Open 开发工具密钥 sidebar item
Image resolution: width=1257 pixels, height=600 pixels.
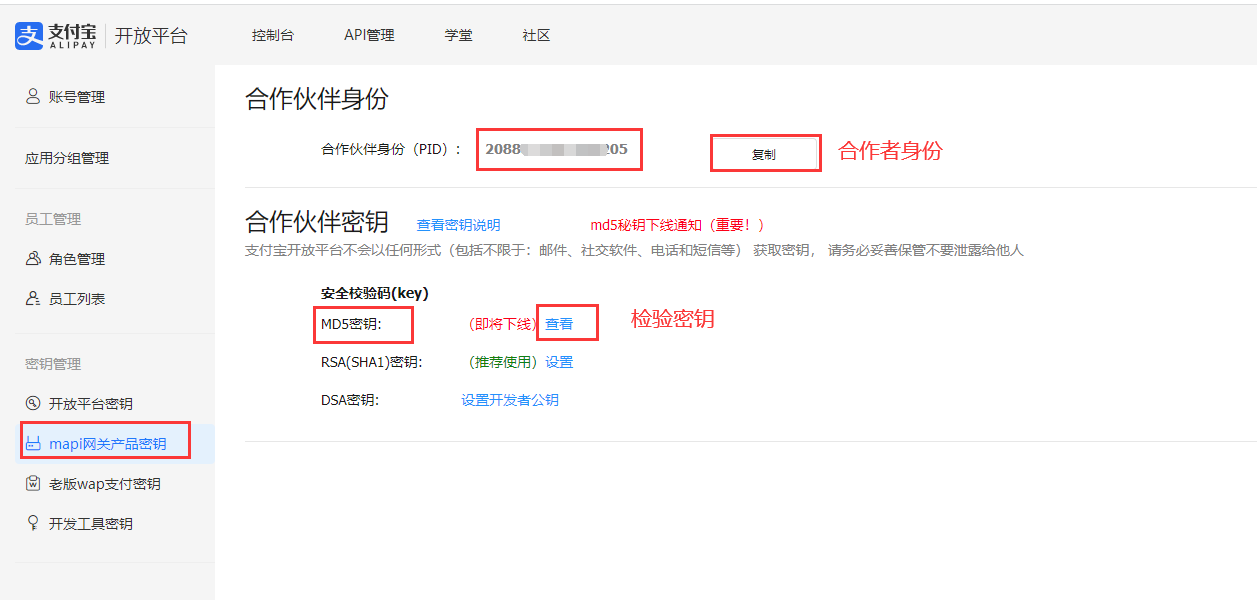click(x=91, y=524)
